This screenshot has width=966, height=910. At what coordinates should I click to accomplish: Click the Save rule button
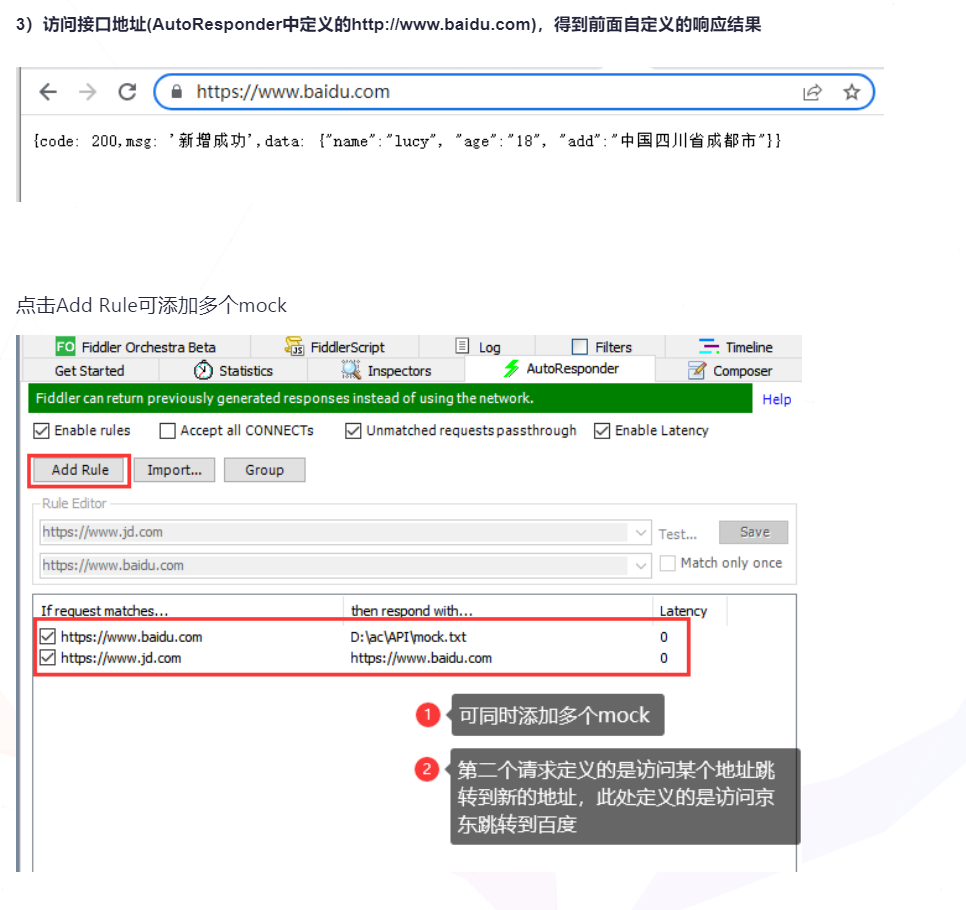(753, 532)
